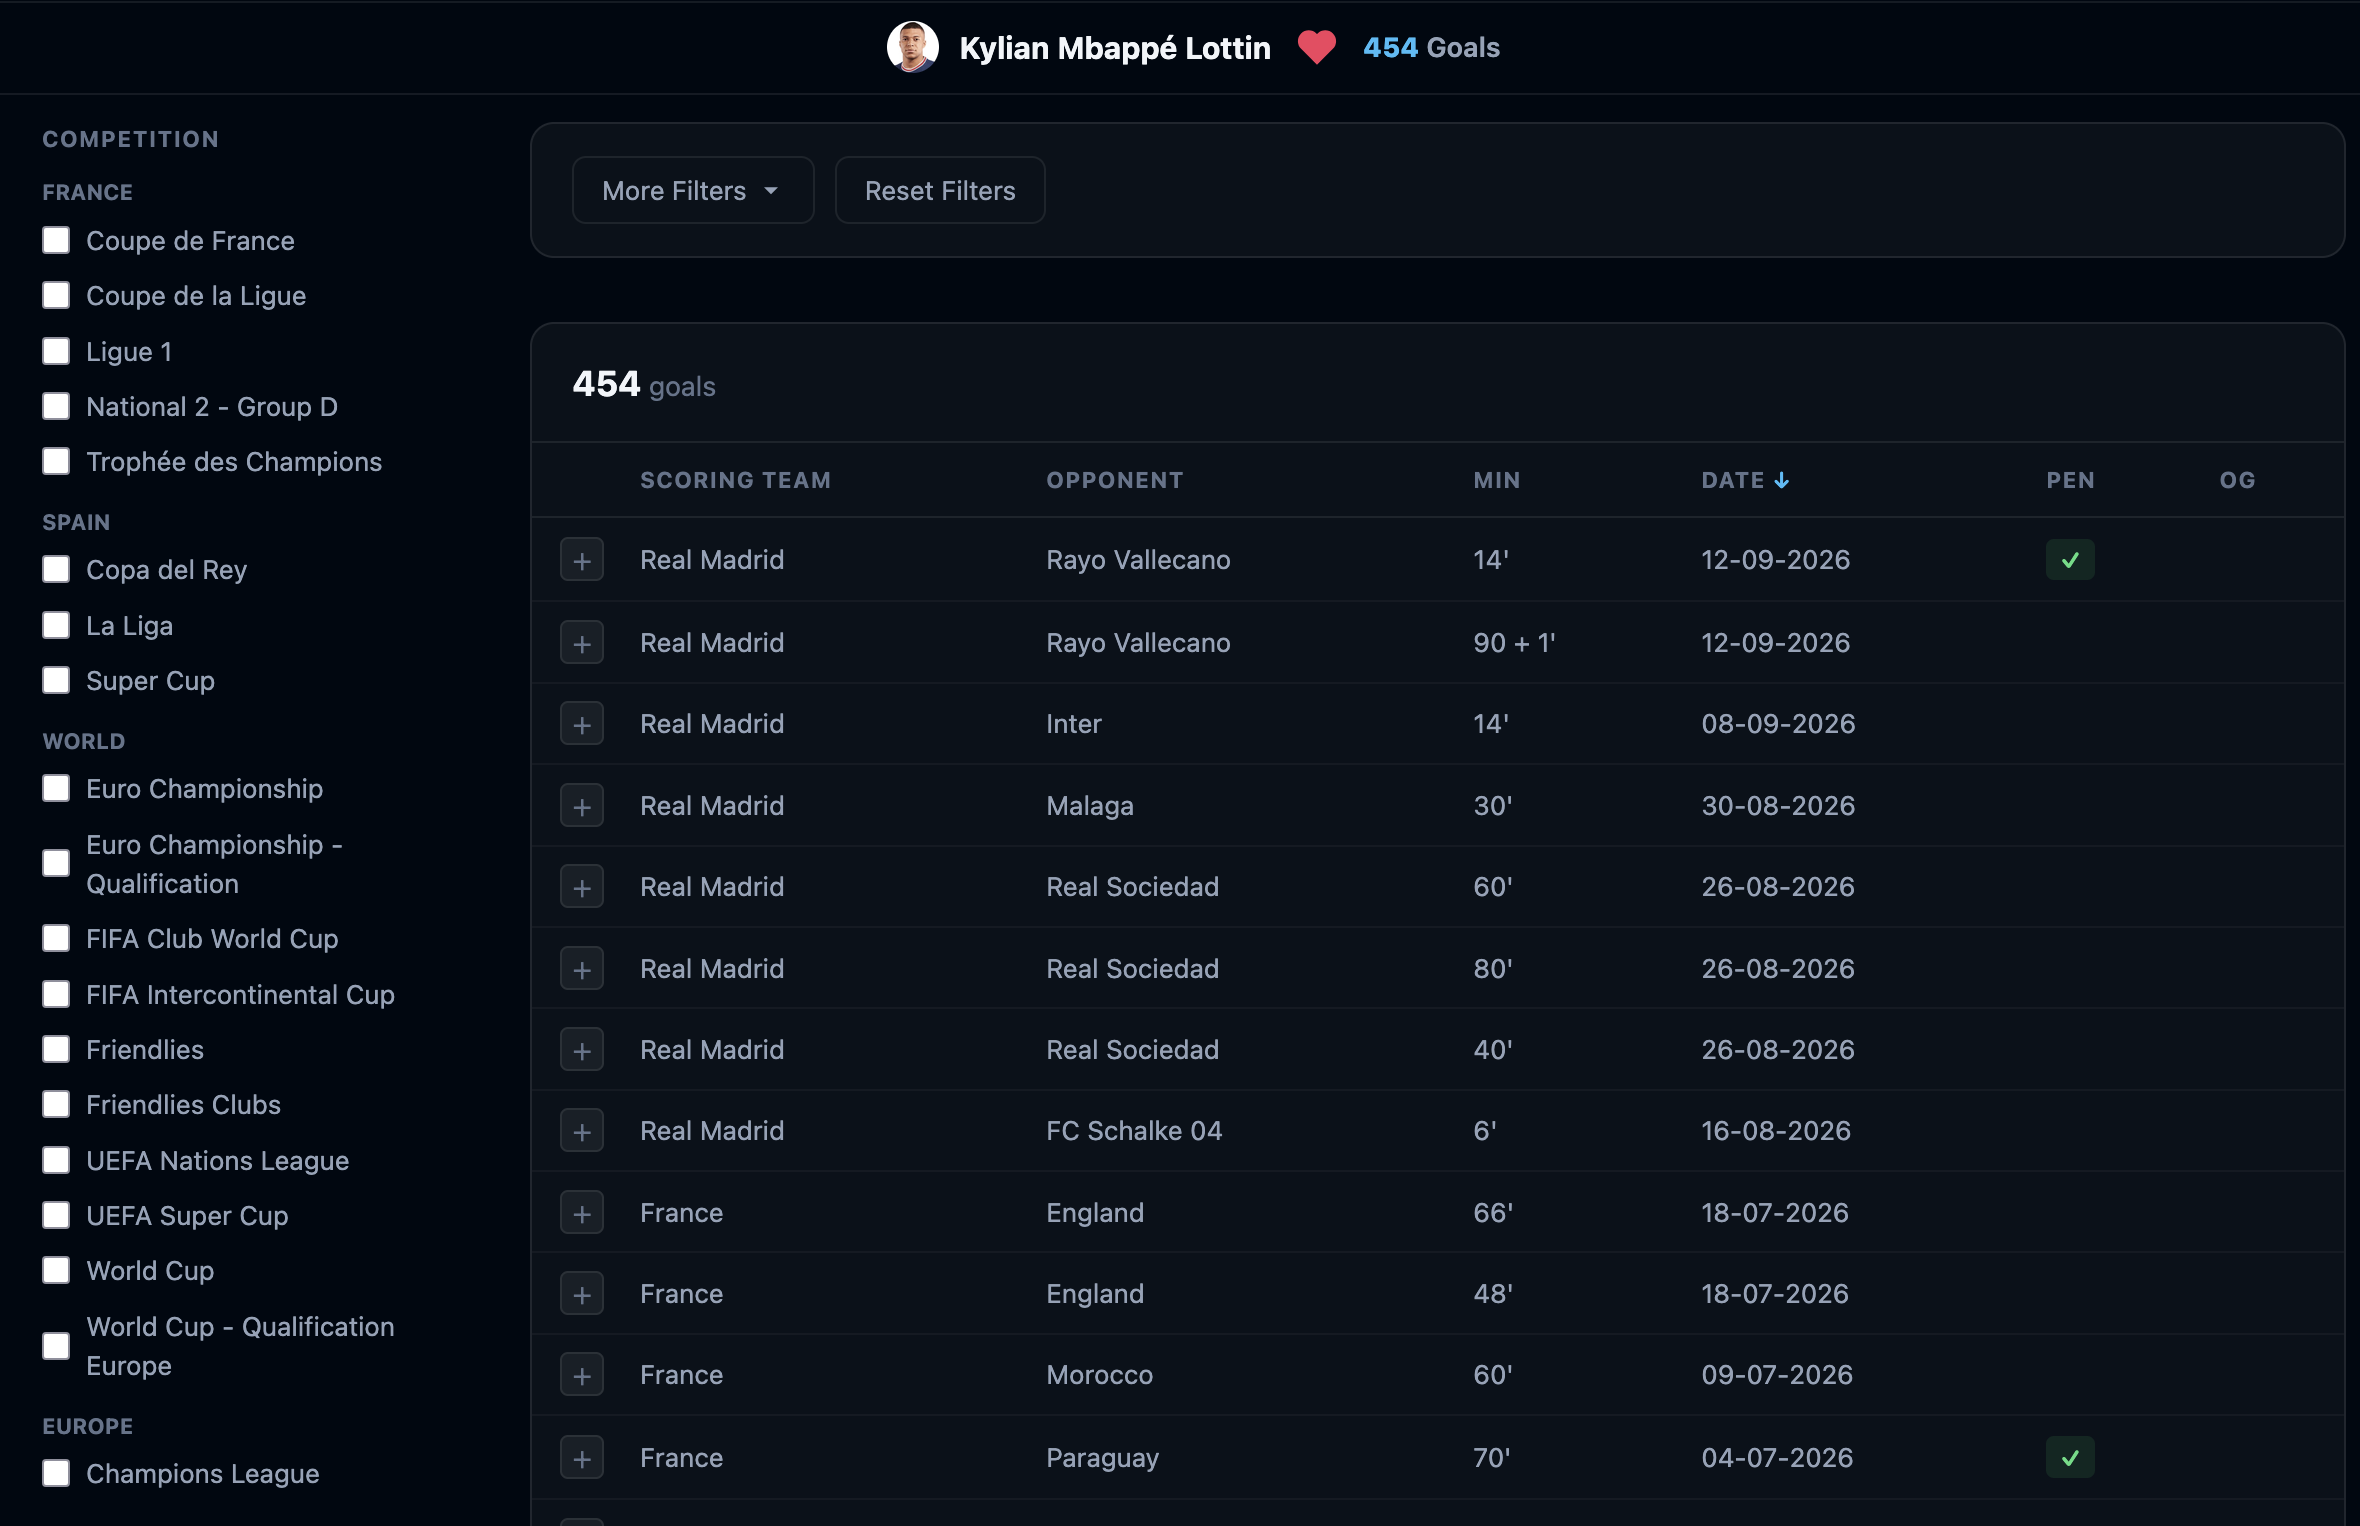Expand the Real Sociedad 60' goal row
The height and width of the screenshot is (1526, 2360).
(582, 887)
